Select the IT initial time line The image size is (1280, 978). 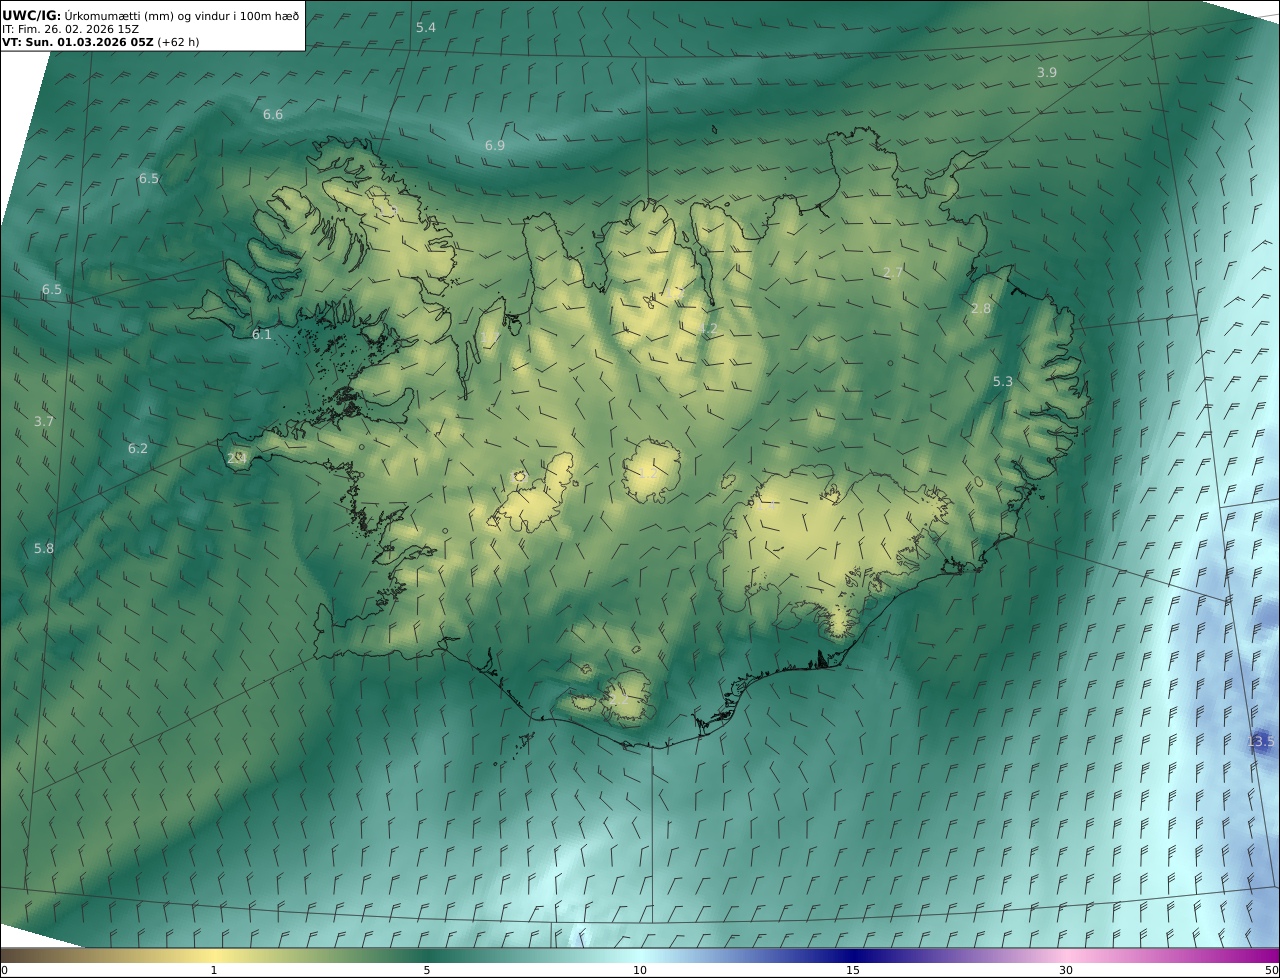point(71,28)
